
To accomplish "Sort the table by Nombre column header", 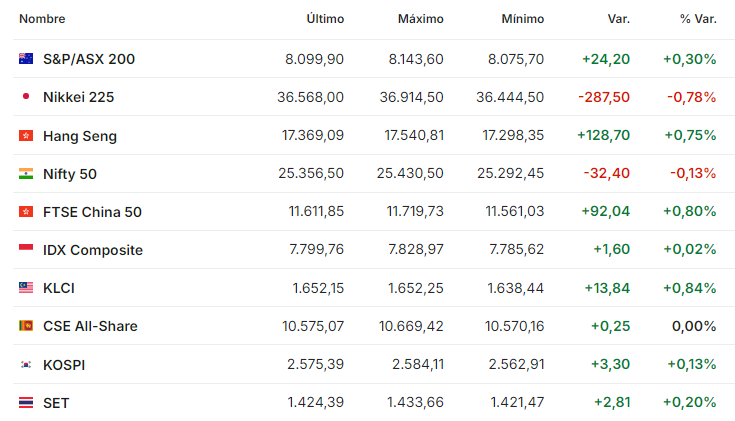I will 42,19.
